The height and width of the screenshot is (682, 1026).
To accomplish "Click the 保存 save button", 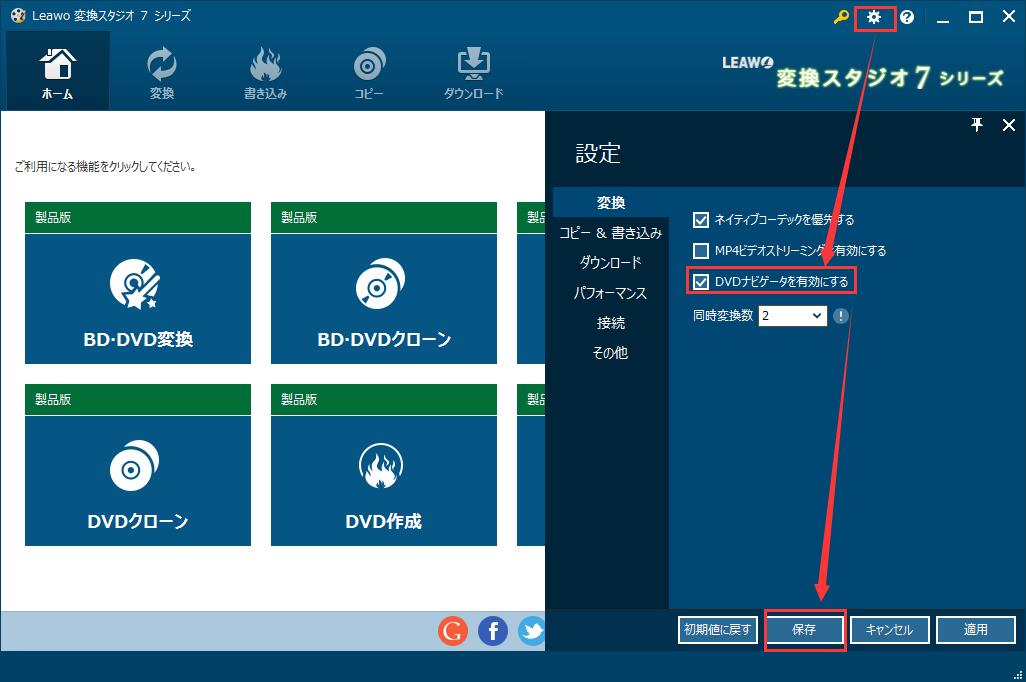I will click(804, 629).
